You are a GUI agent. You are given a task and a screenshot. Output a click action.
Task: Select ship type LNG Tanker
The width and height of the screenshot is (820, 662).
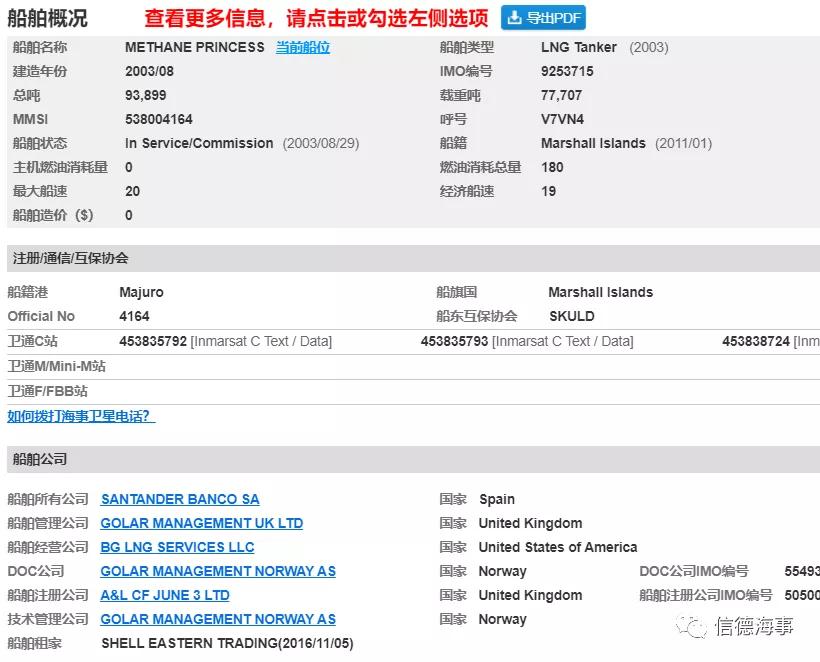tap(578, 47)
